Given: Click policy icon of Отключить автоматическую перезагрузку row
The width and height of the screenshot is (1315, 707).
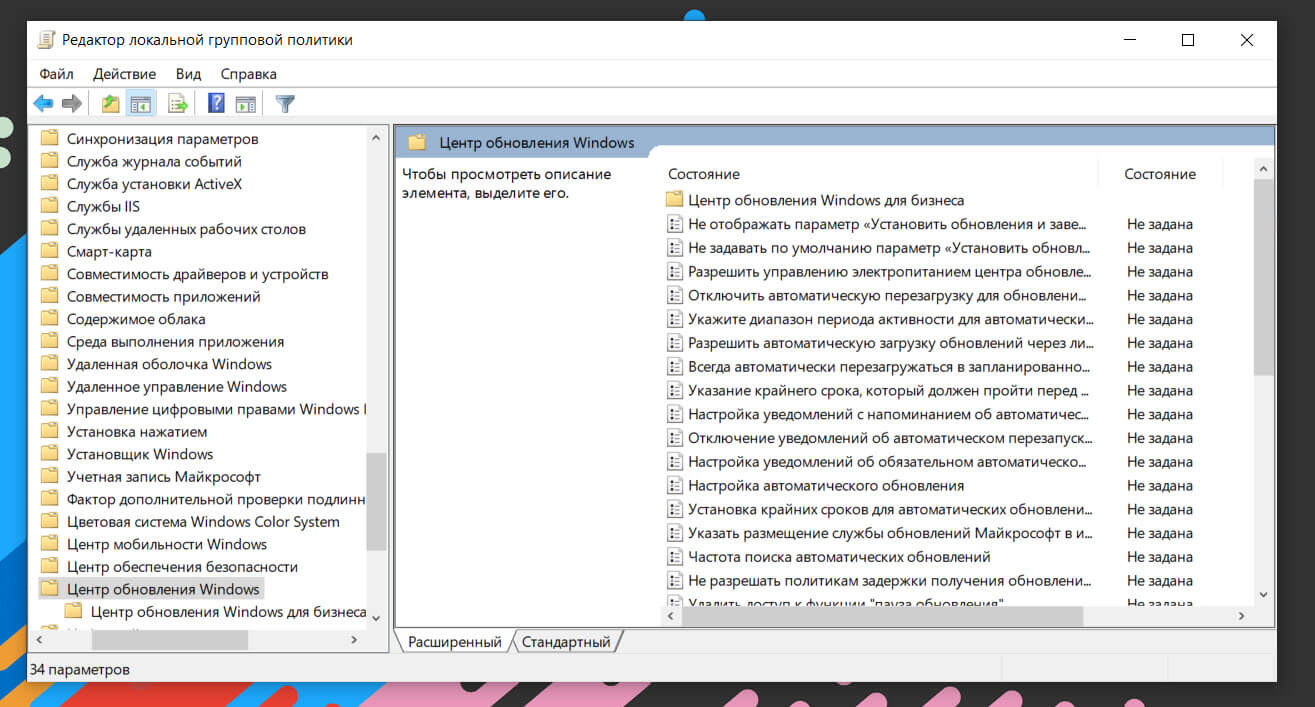Looking at the screenshot, I should [675, 295].
